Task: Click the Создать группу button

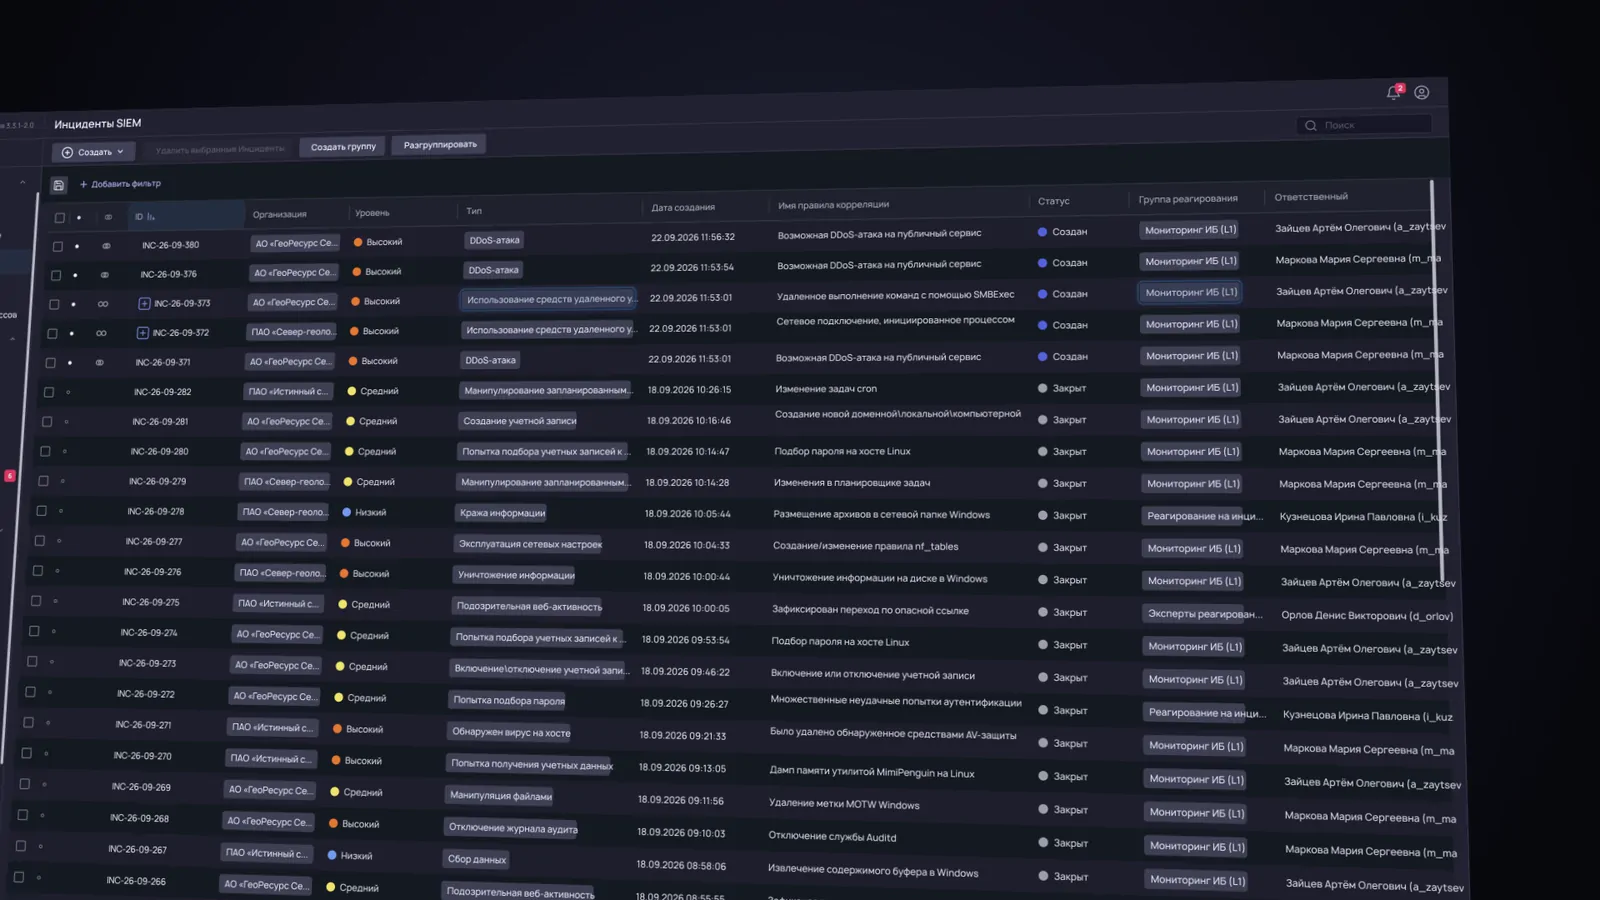Action: click(x=343, y=147)
